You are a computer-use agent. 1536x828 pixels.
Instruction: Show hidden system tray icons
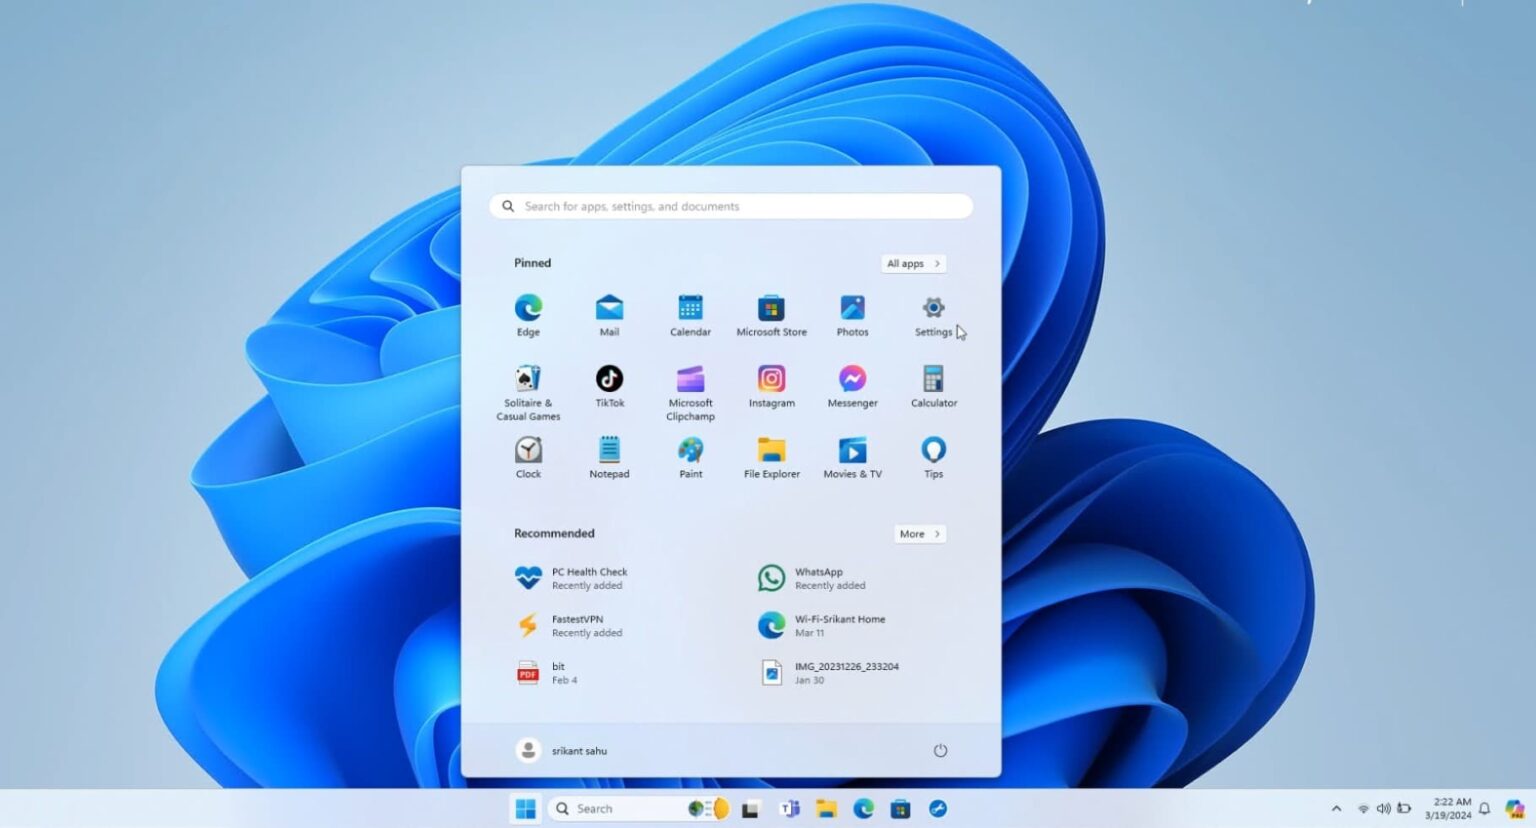coord(1337,808)
